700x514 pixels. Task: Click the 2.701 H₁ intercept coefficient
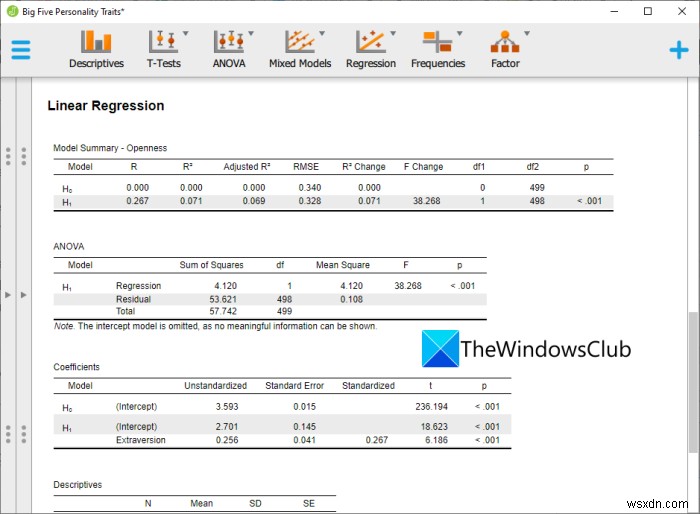[x=227, y=426]
